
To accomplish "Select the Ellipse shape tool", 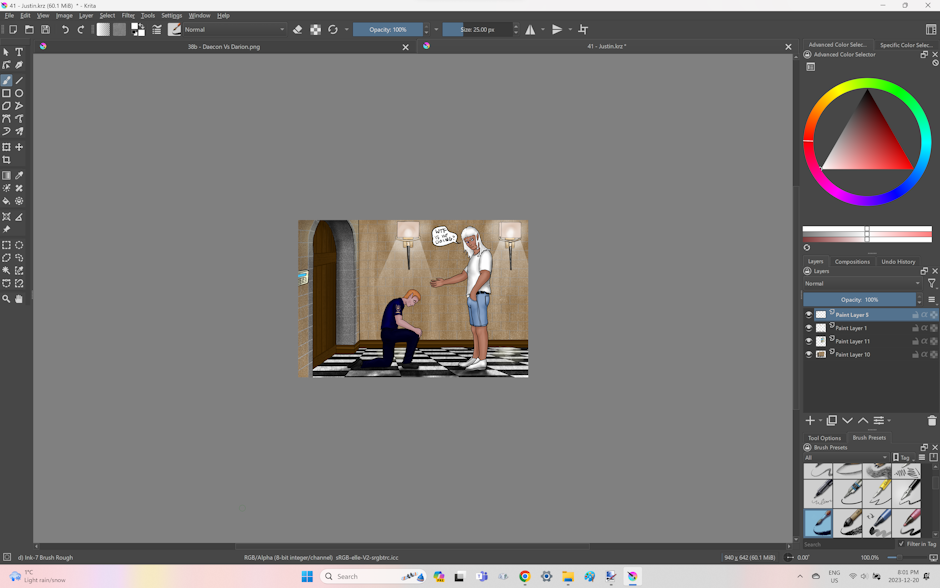I will coord(19,93).
